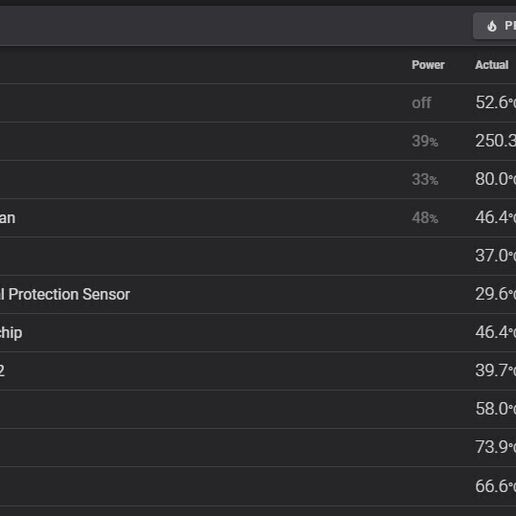Image resolution: width=516 pixels, height=516 pixels.
Task: Click the 58.0° temperature reading
Action: pyautogui.click(x=495, y=409)
